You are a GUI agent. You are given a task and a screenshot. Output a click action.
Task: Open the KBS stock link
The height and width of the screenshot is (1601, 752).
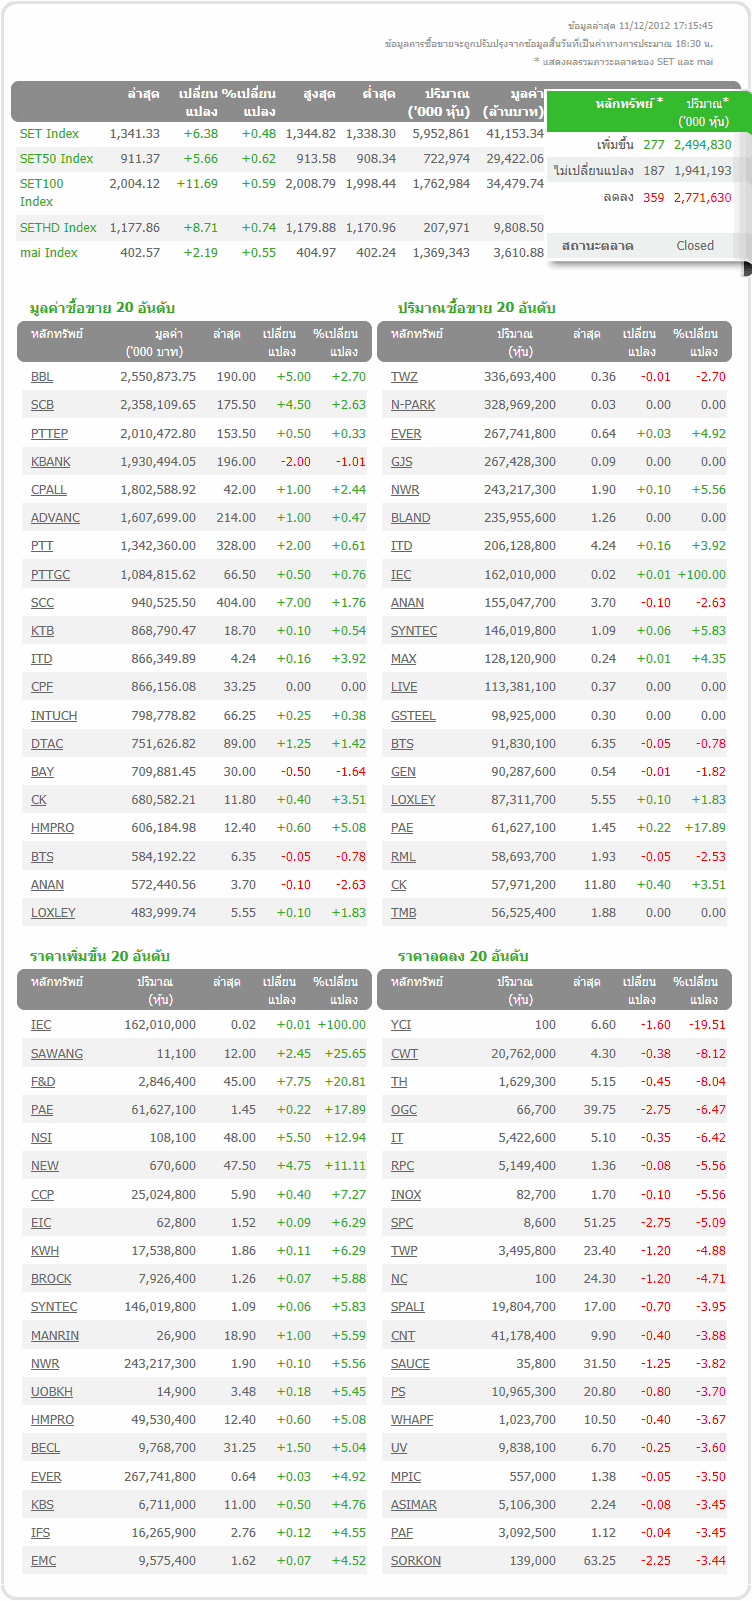click(42, 1504)
